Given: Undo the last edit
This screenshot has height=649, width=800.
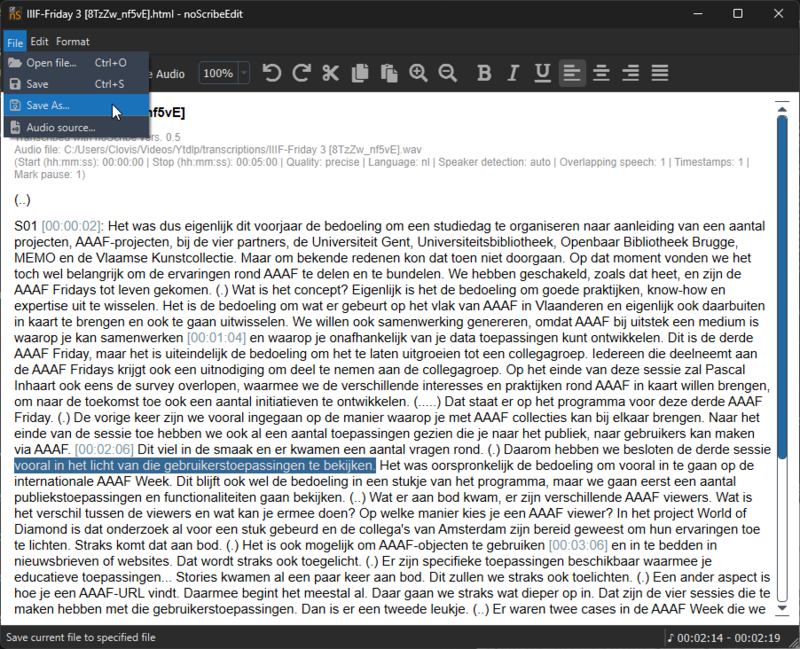Looking at the screenshot, I should pos(272,72).
